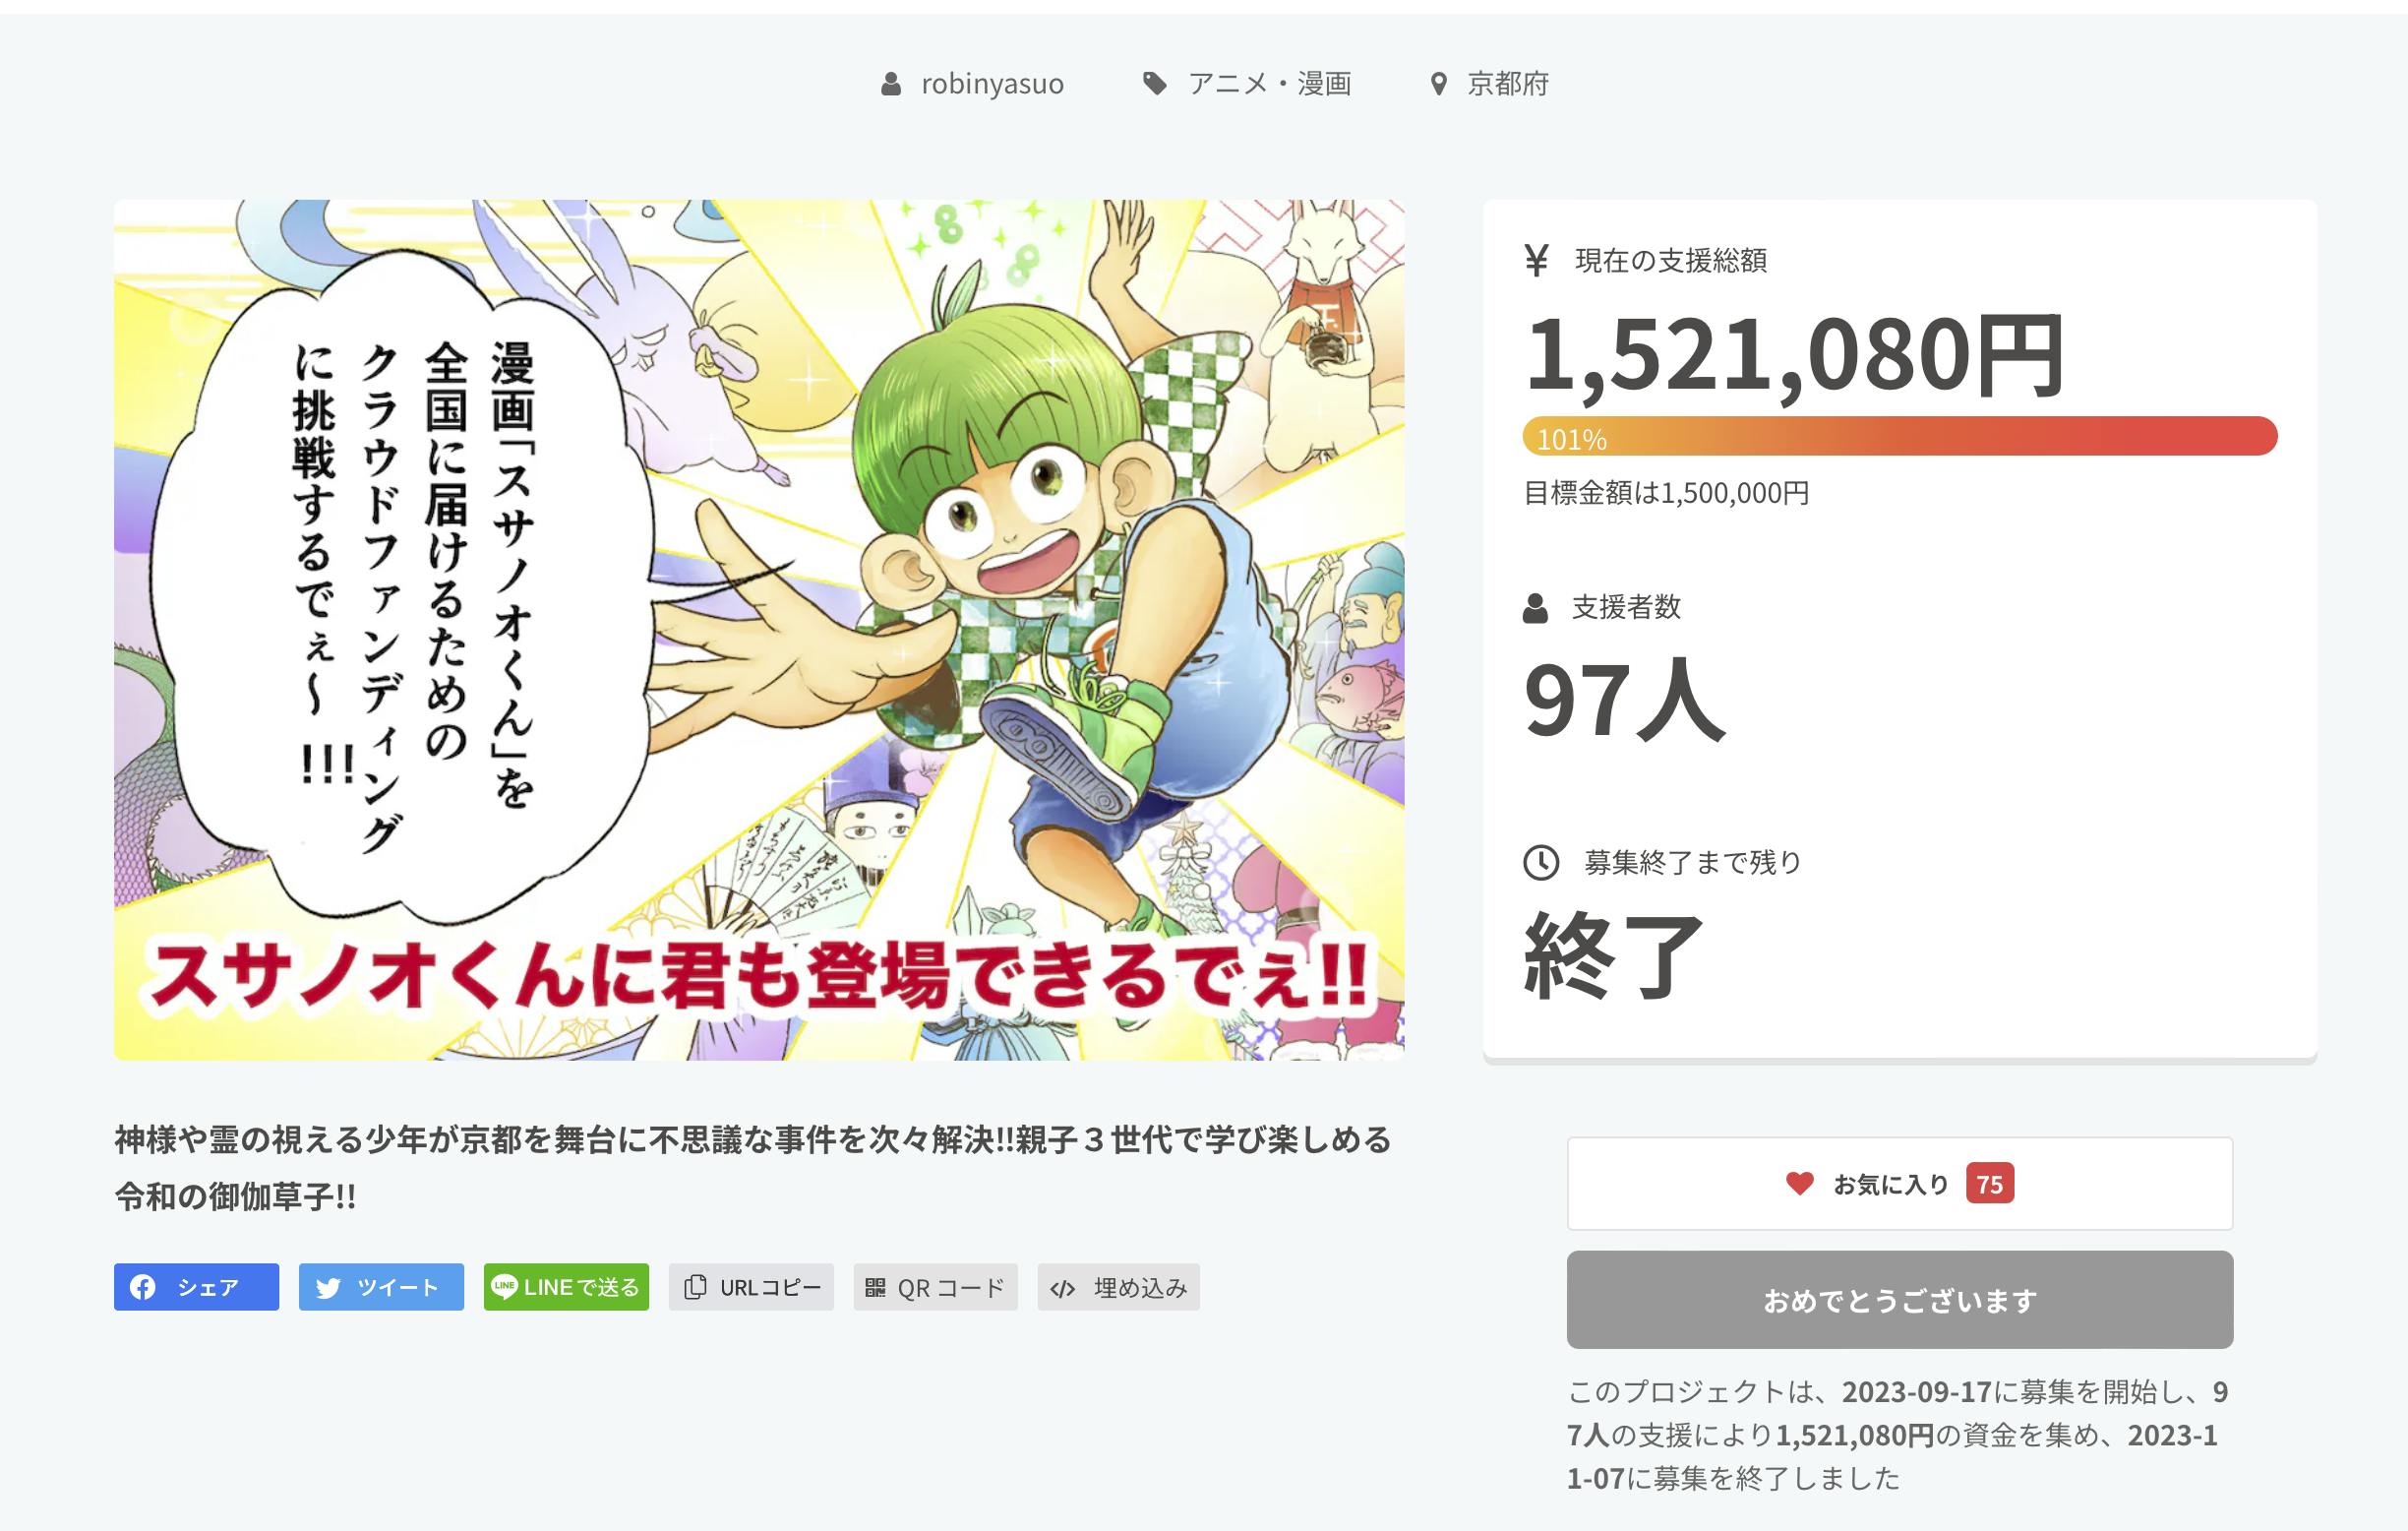Share via the ツイート button
Viewport: 2408px width, 1531px height.
(x=381, y=1287)
